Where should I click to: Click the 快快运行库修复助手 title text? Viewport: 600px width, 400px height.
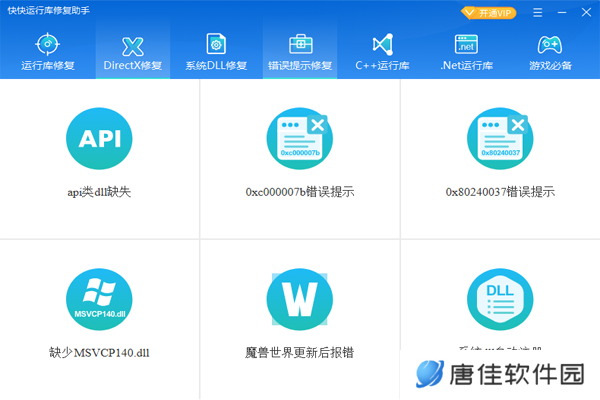tap(49, 10)
